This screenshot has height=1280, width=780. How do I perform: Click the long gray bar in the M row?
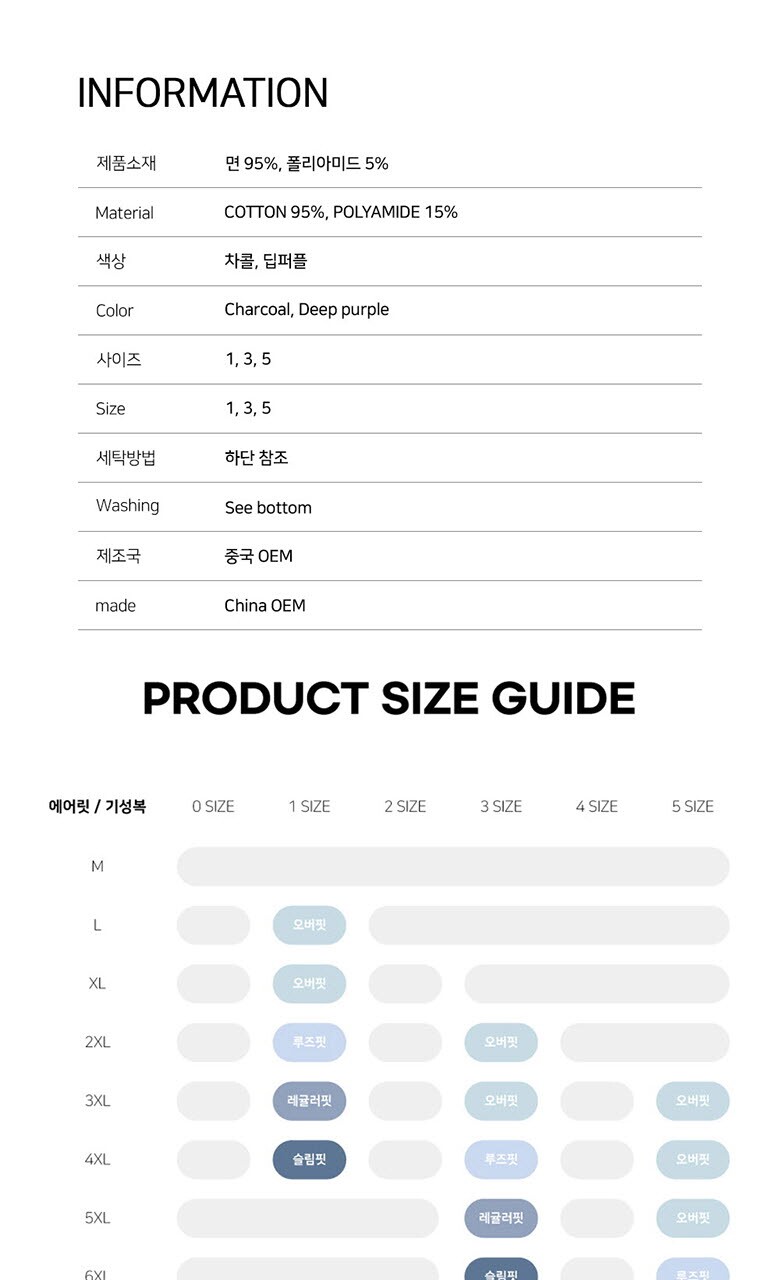coord(453,866)
